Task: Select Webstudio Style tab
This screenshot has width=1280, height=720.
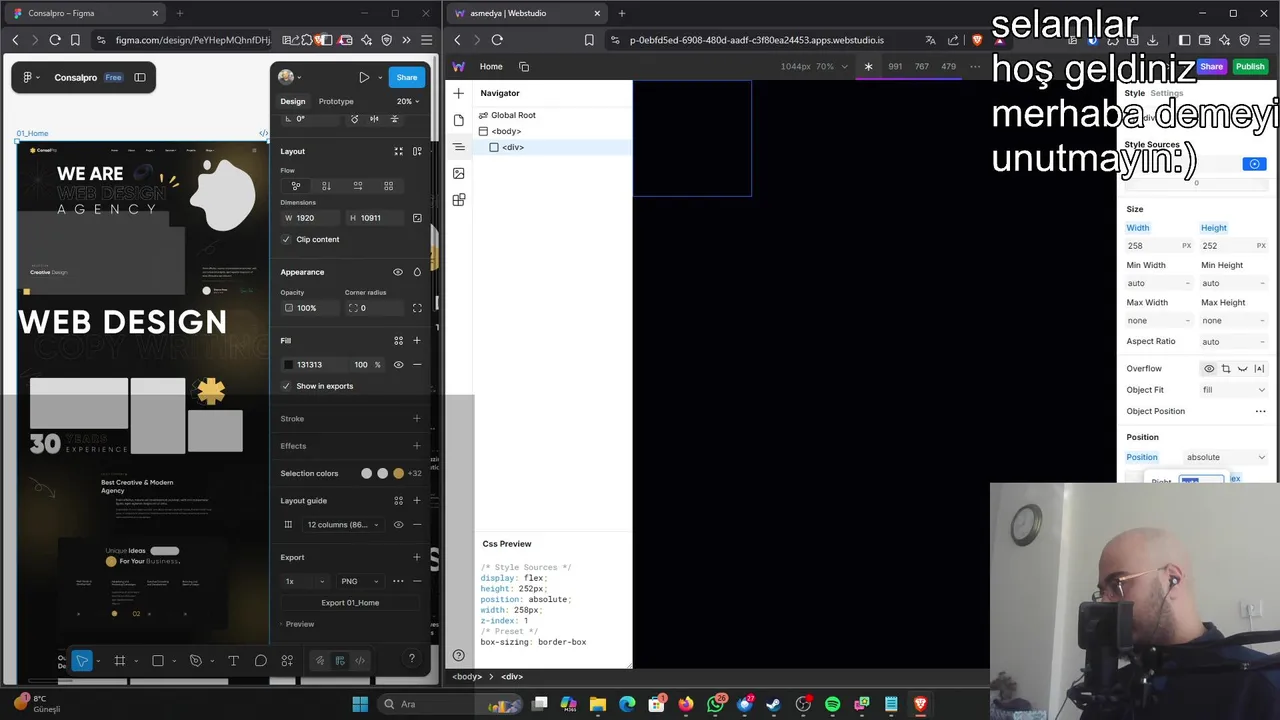Action: click(1134, 93)
